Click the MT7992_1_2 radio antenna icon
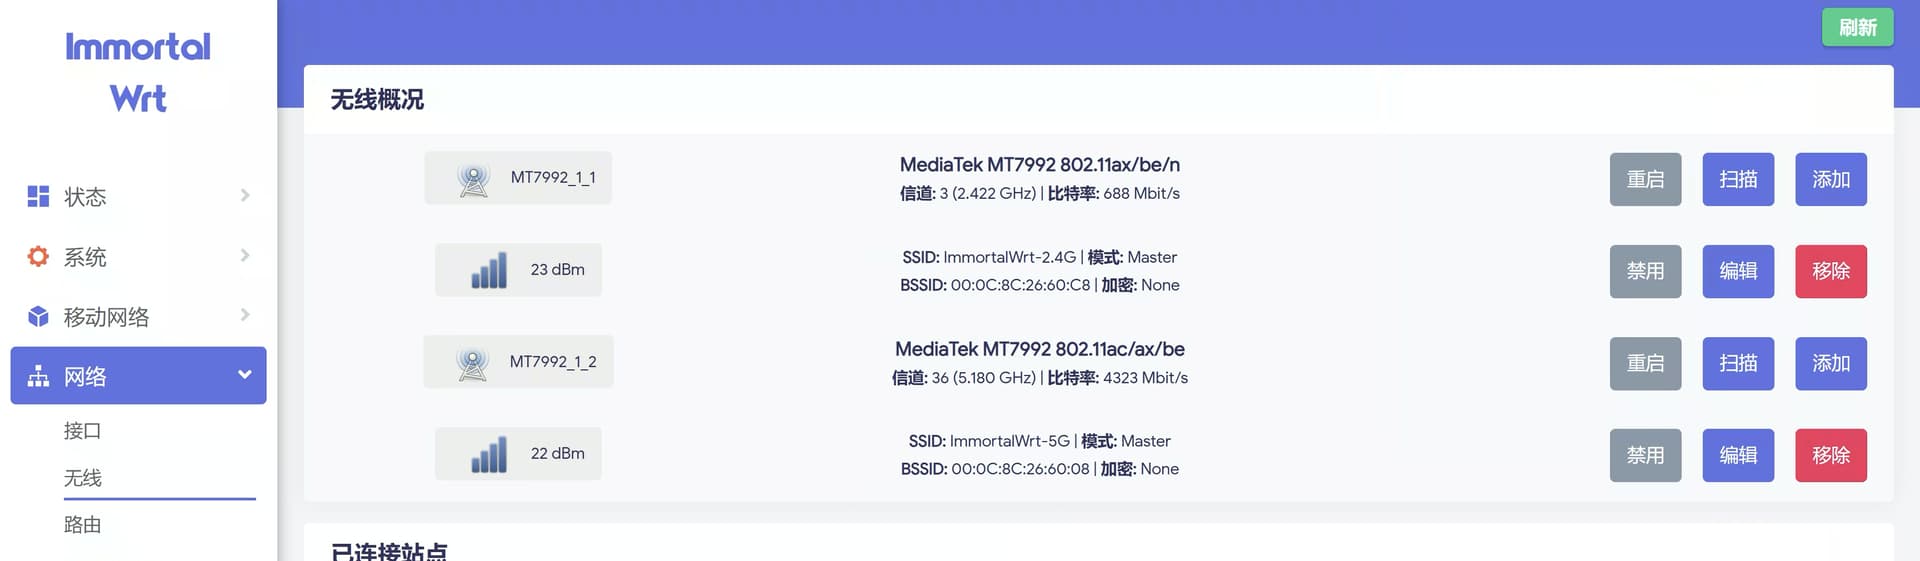This screenshot has height=561, width=1920. click(x=472, y=363)
